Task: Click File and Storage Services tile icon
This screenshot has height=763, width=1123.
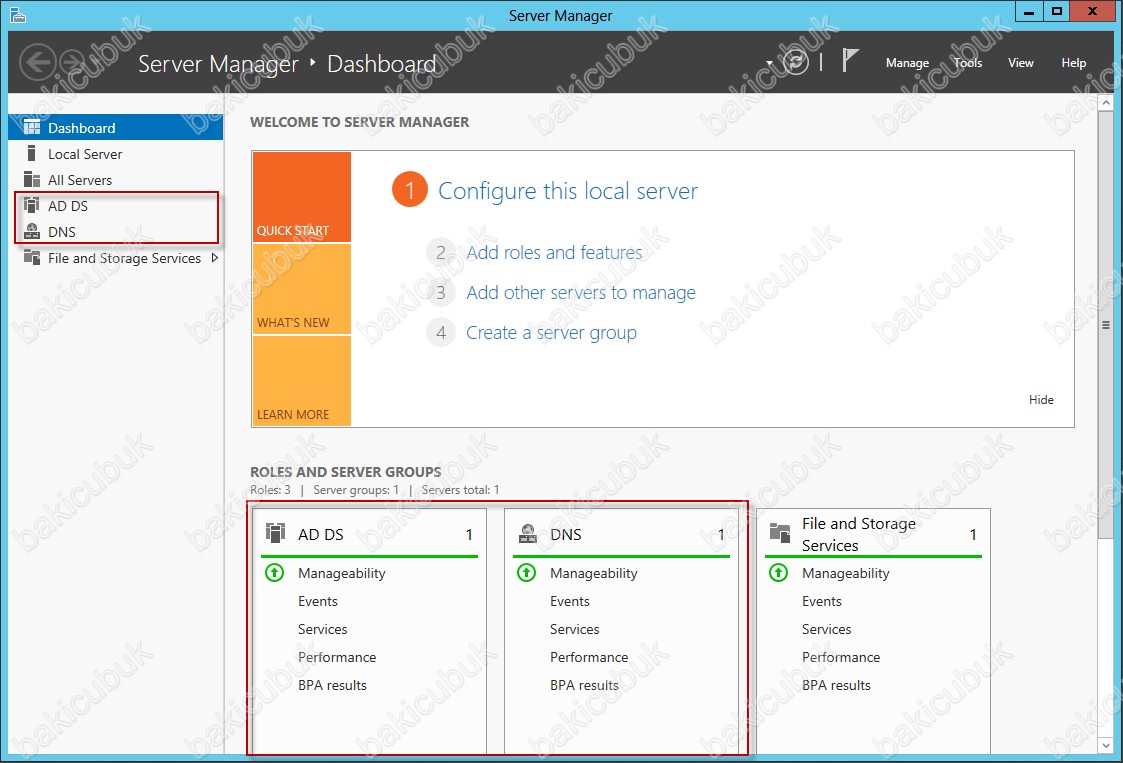Action: click(780, 534)
